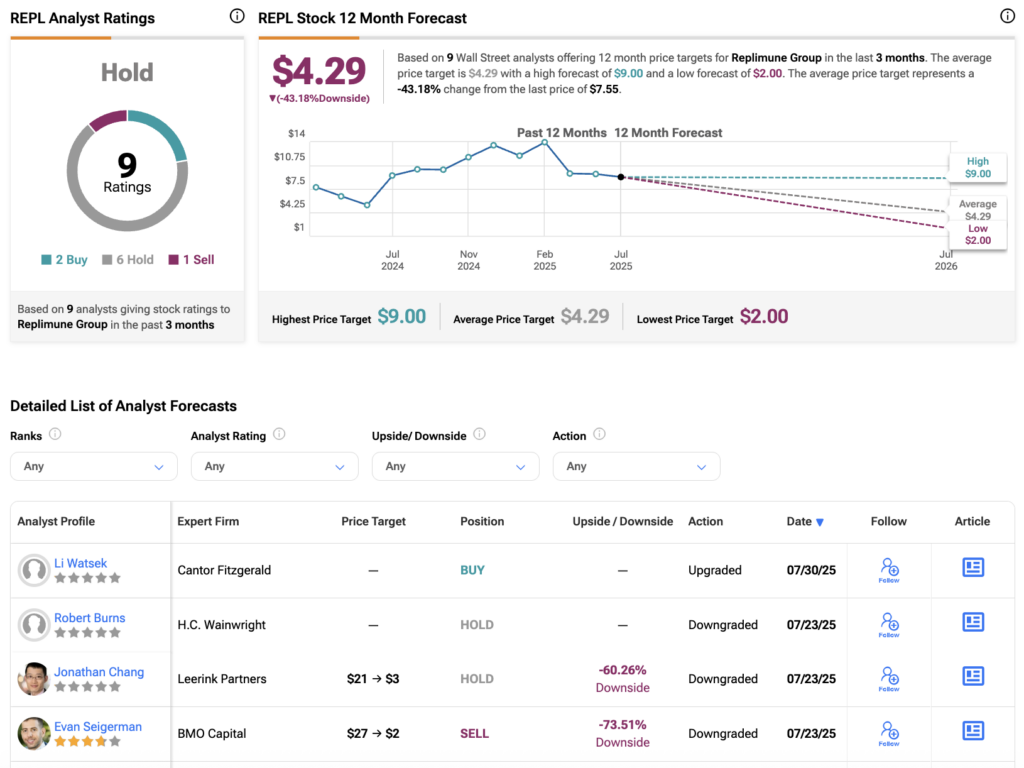Click info icon next to Ranks filter

[x=55, y=434]
